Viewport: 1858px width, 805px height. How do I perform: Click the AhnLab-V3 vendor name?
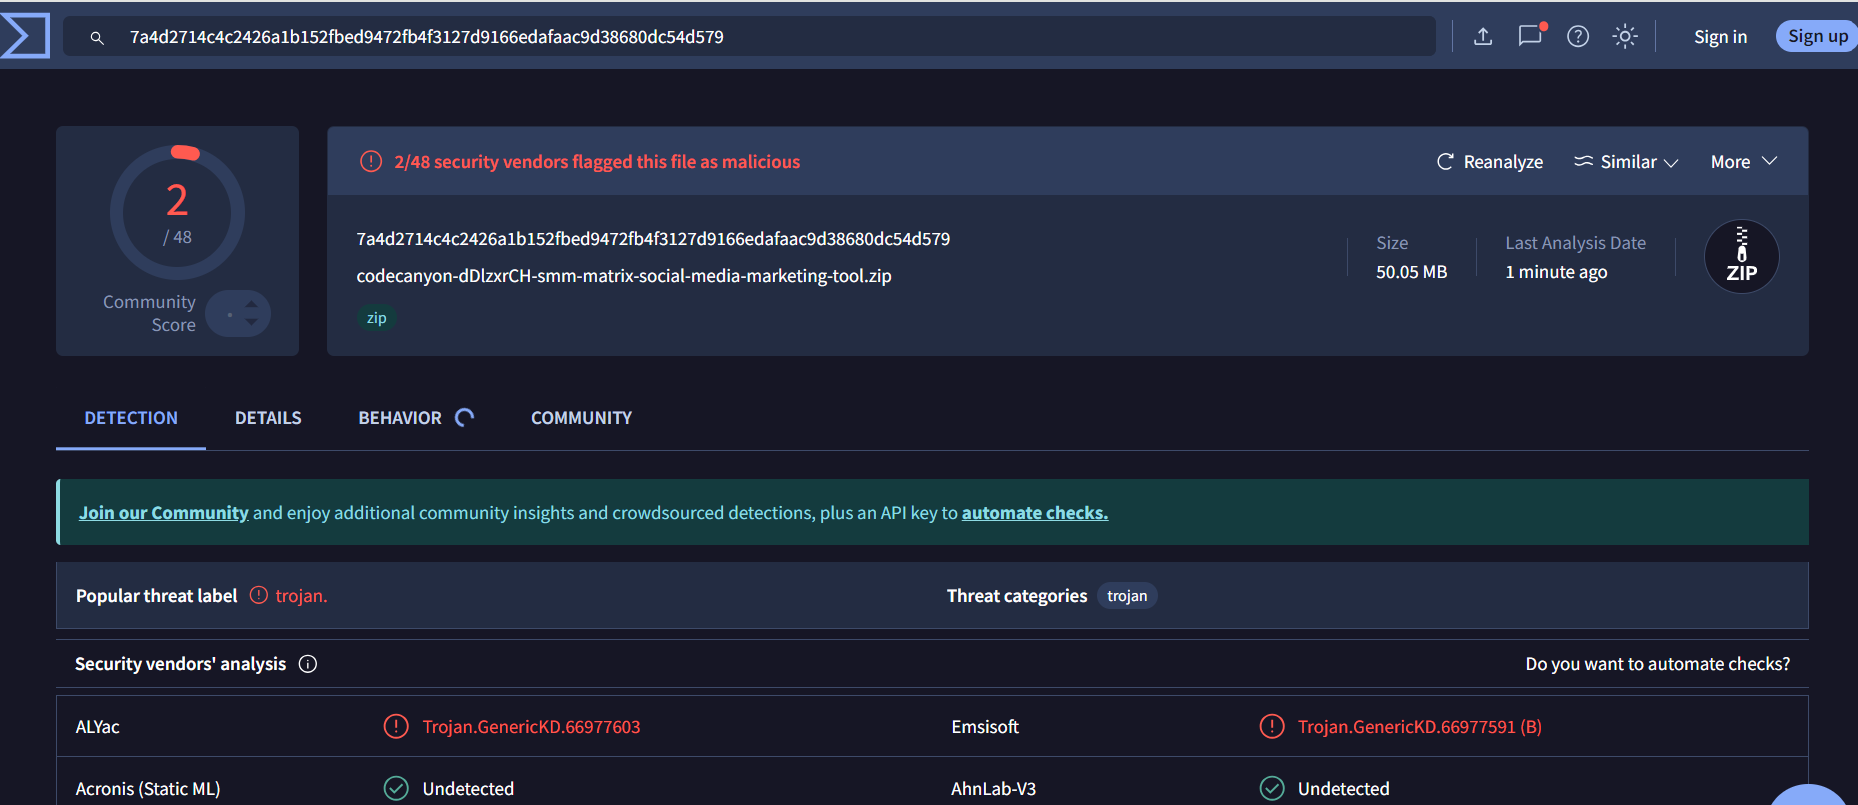pos(993,789)
